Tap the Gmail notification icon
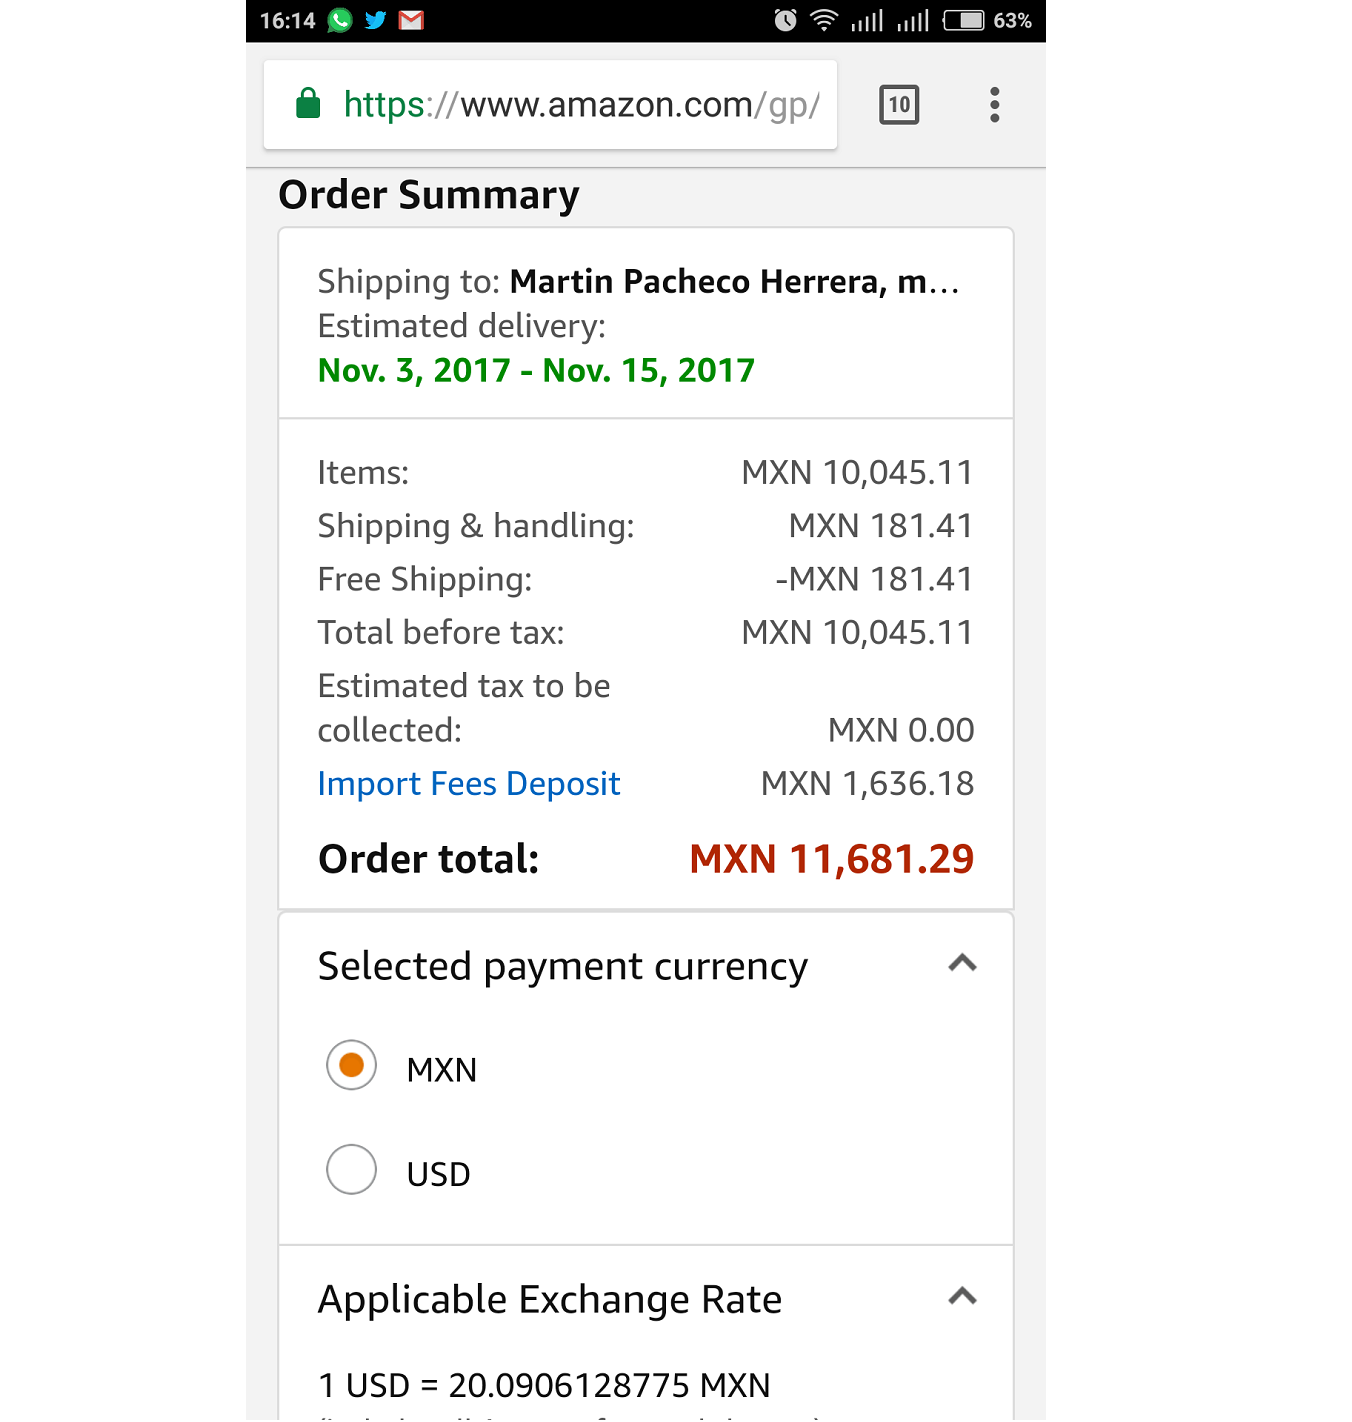Screen dimensions: 1352x1422 [411, 20]
